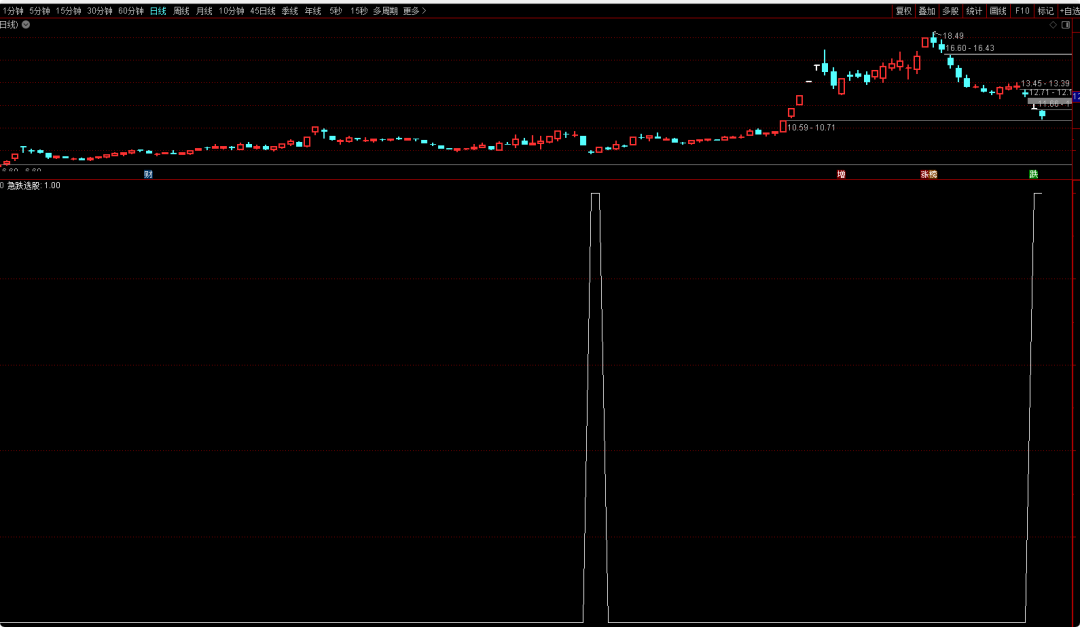The width and height of the screenshot is (1080, 627).
Task: Click the 张榜 event marker
Action: coord(929,174)
